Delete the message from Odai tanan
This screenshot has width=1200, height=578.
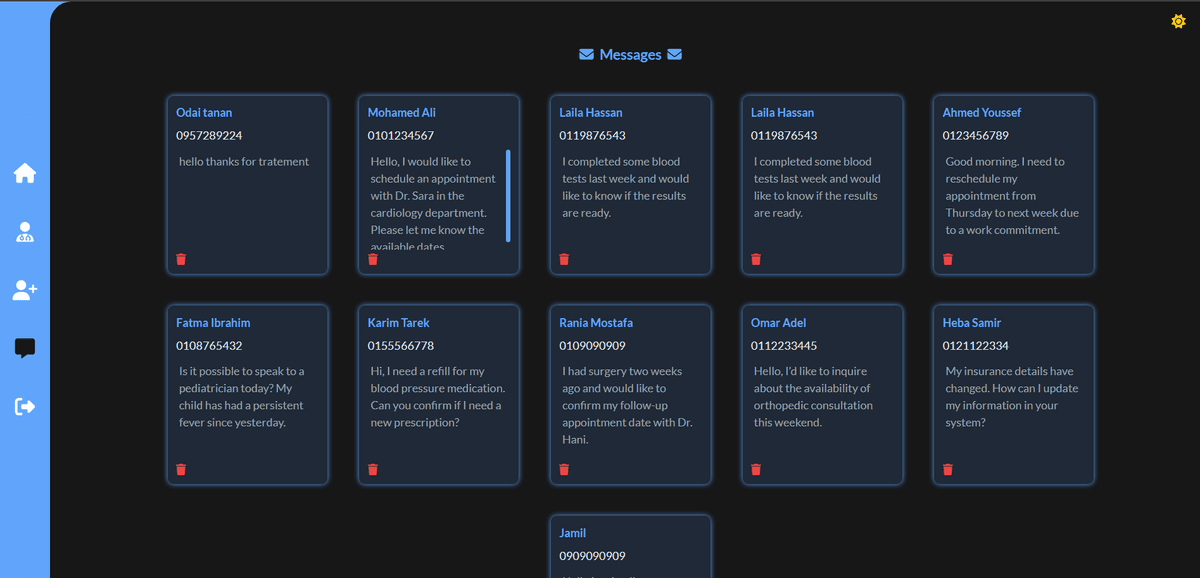181,259
